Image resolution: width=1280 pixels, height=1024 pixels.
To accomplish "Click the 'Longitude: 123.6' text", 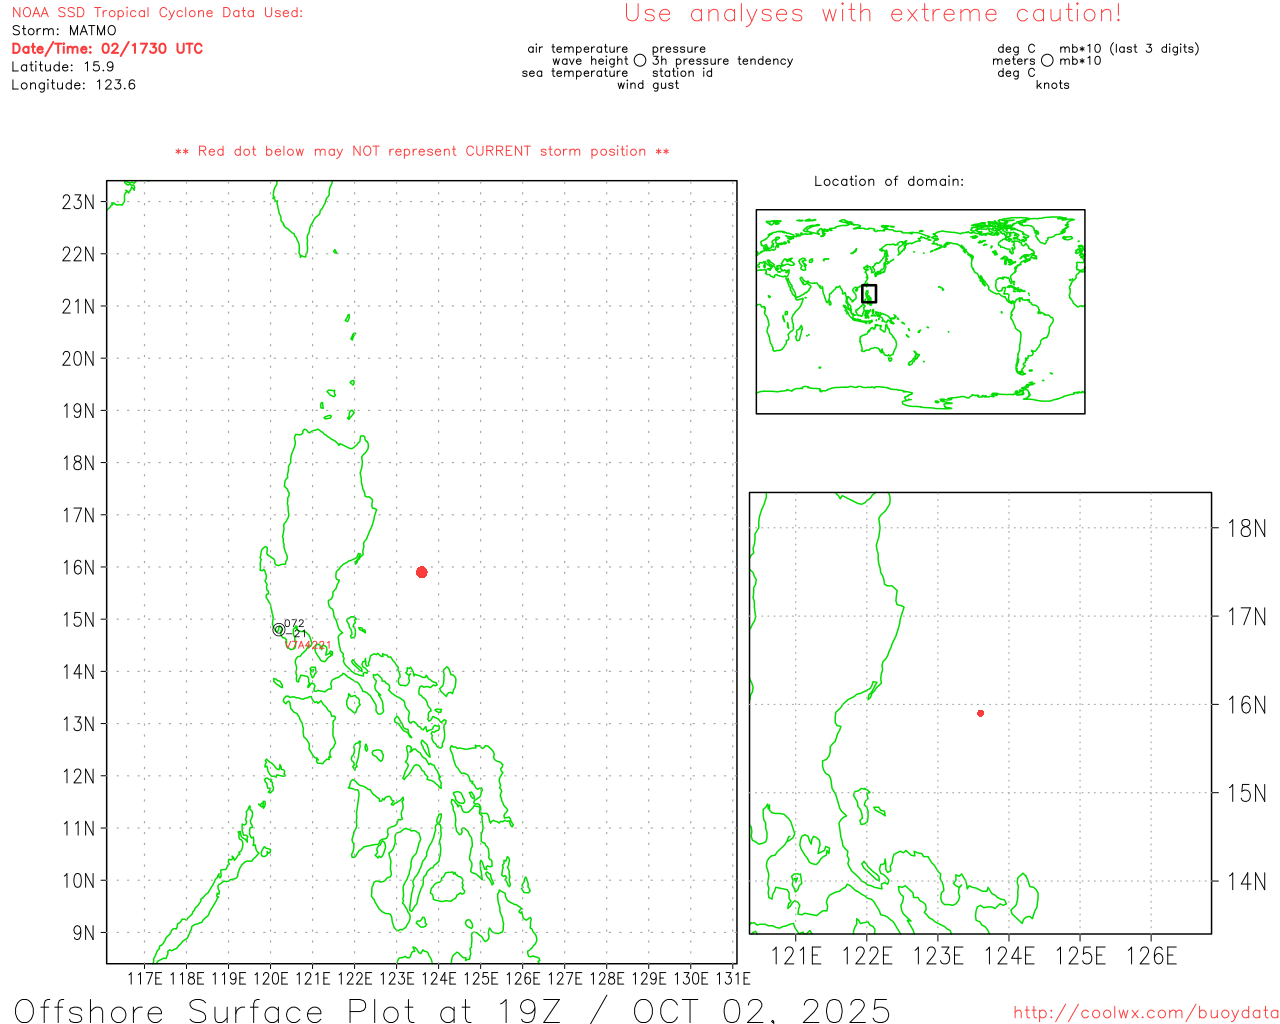I will (x=73, y=85).
